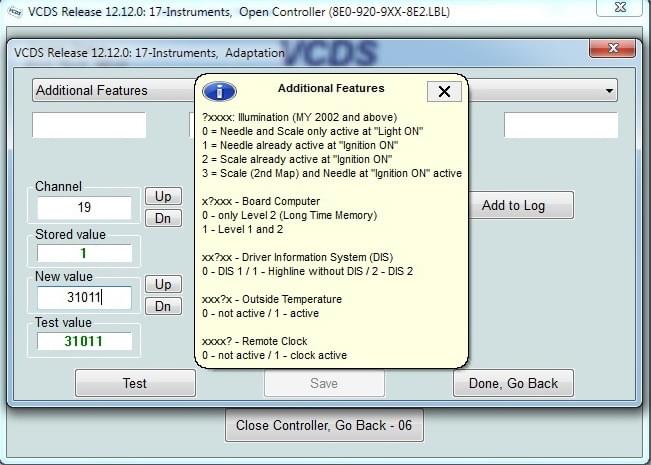Viewport: 651px width, 465px height.
Task: Click the 'Scale (2nd Map)' option line
Action: tap(332, 173)
